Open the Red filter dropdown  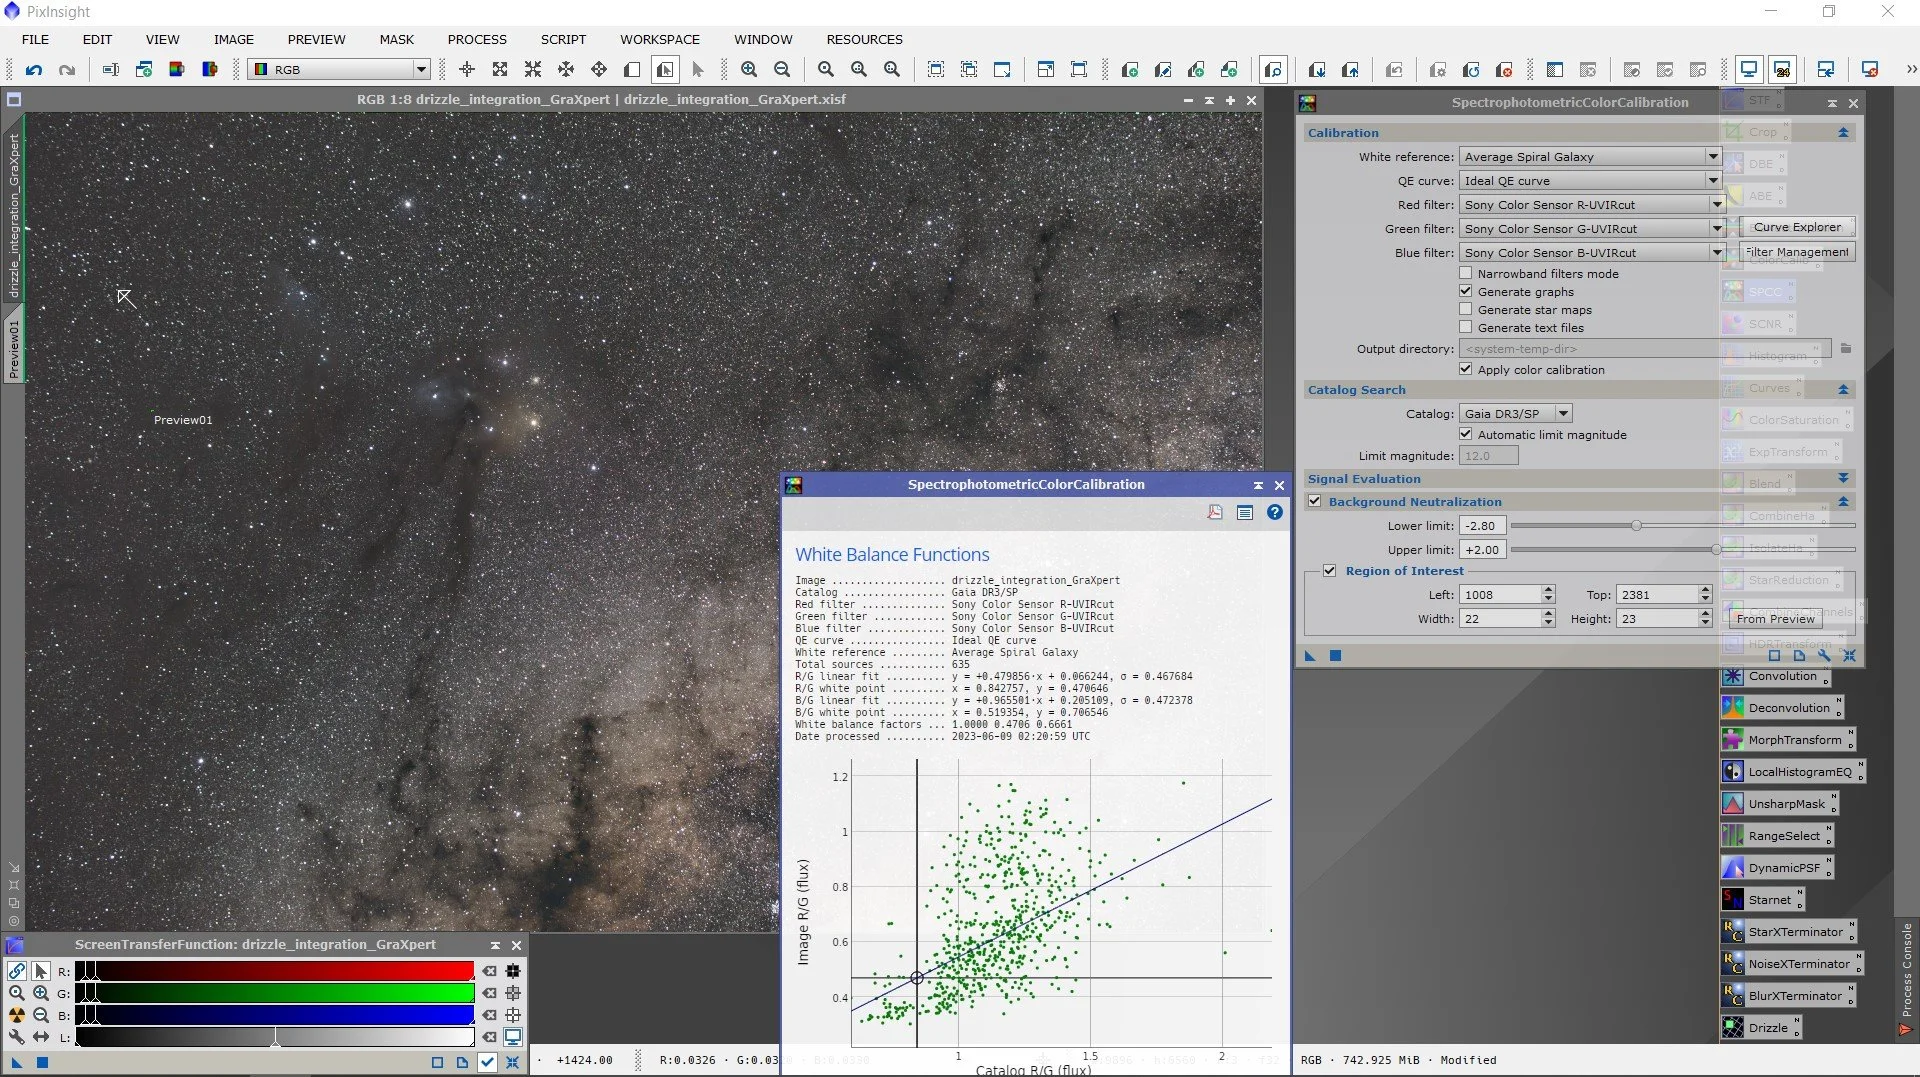pyautogui.click(x=1716, y=204)
